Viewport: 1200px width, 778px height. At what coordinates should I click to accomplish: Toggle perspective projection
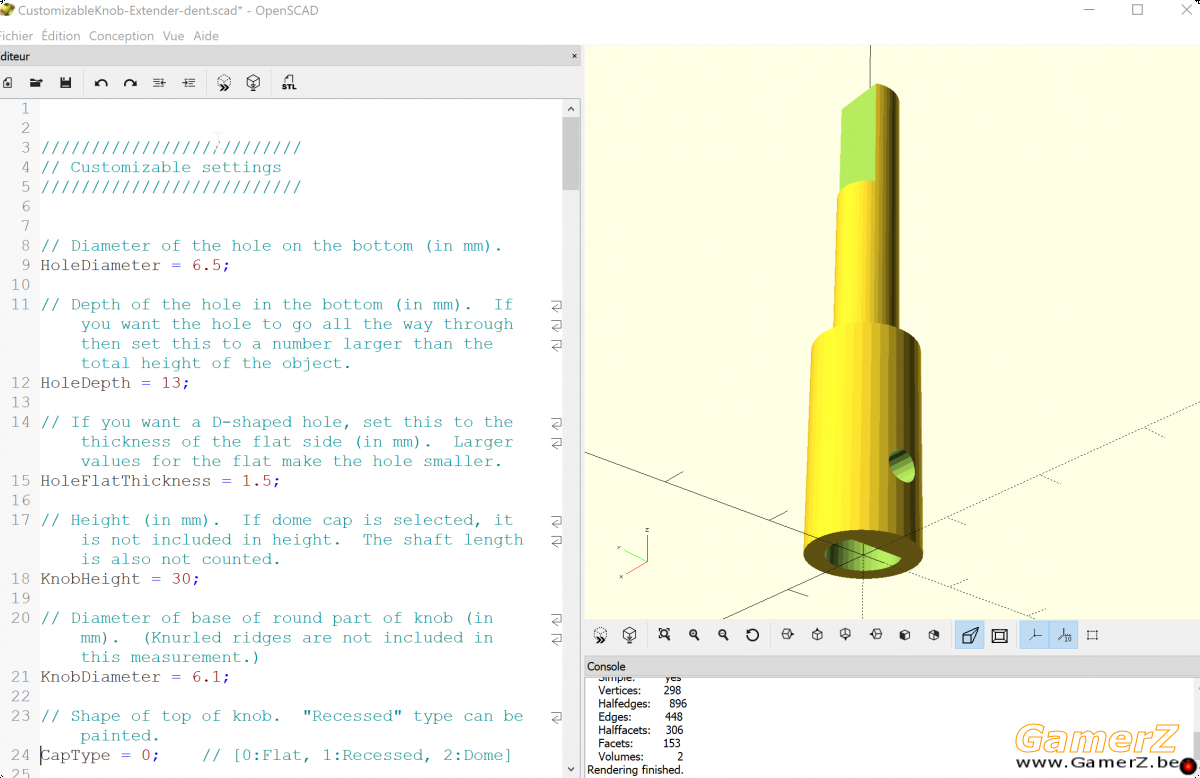[x=969, y=635]
